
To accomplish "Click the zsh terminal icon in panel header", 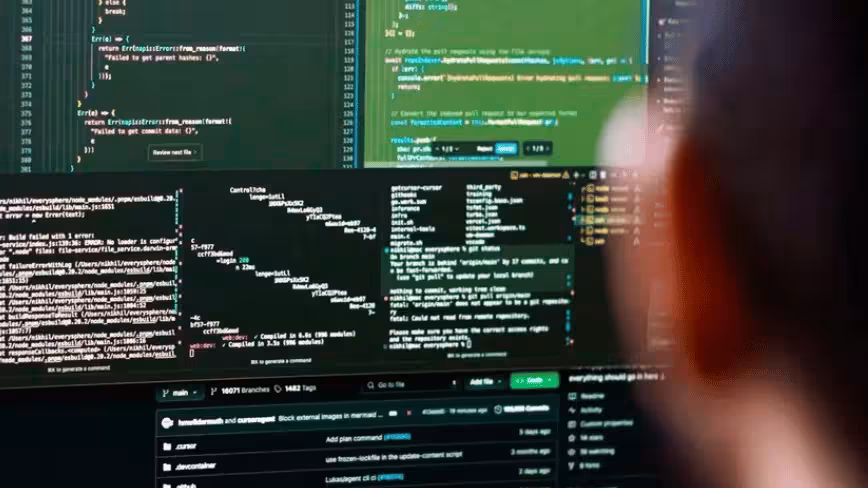I will point(514,175).
